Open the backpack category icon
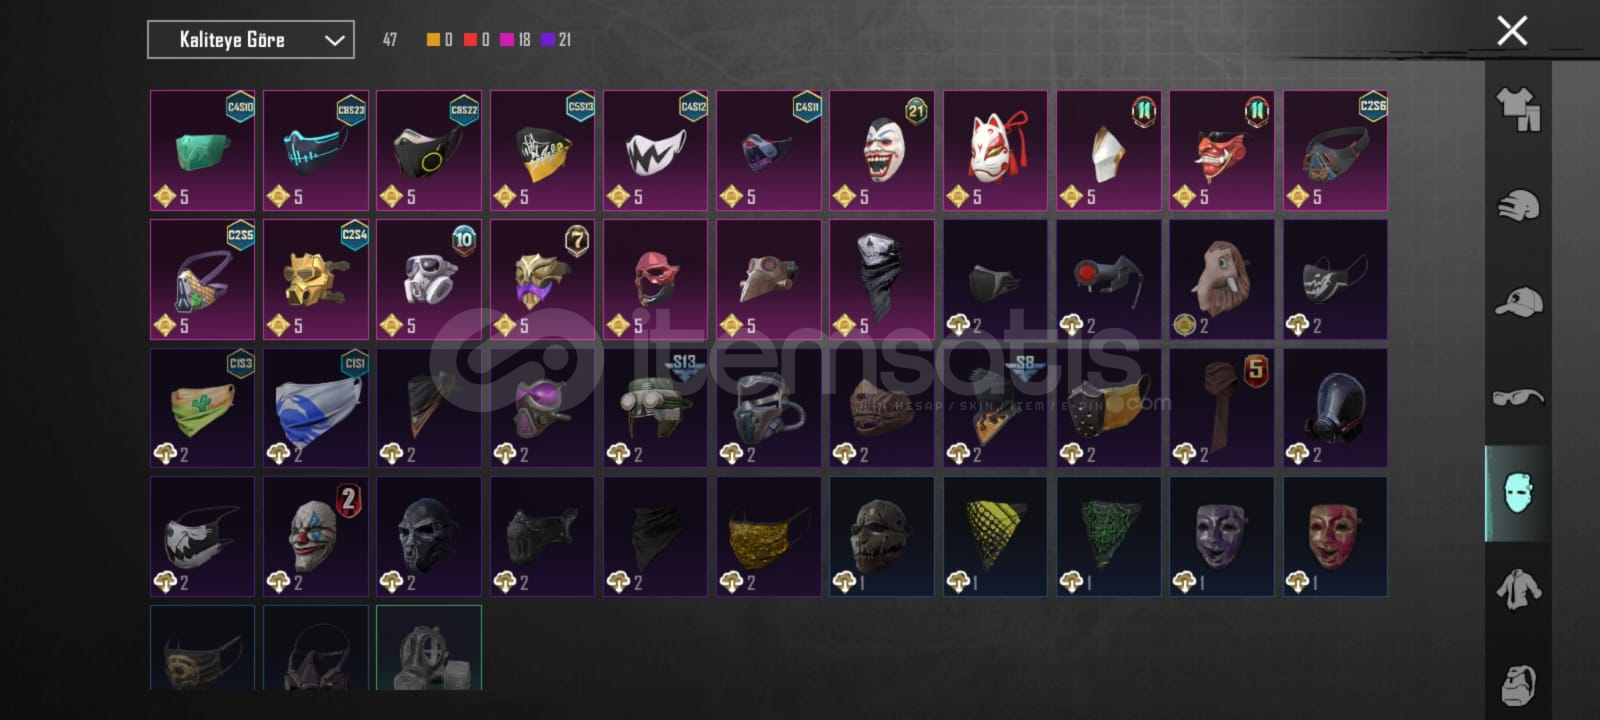 pyautogui.click(x=1518, y=684)
